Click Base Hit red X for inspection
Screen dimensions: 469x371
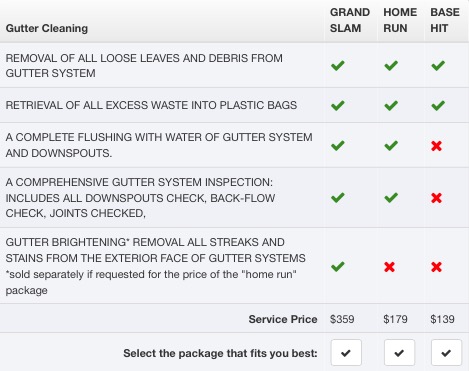tap(436, 198)
